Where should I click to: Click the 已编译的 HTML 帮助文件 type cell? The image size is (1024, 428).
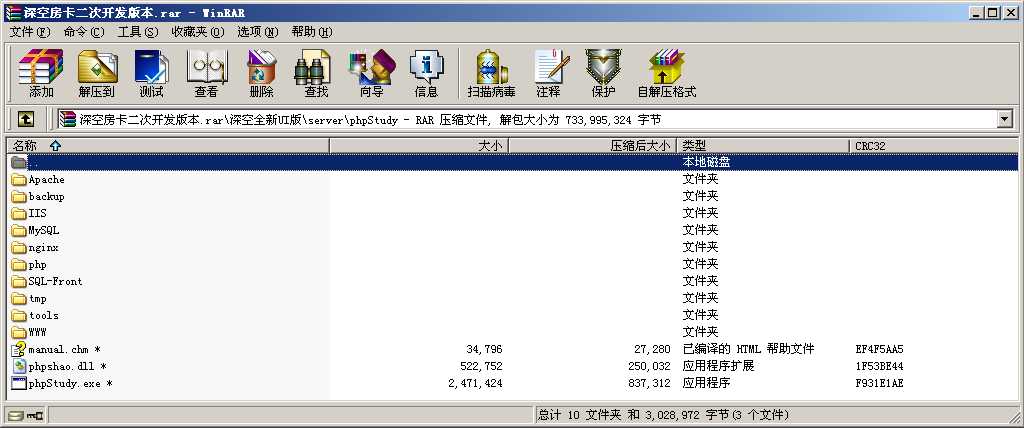[x=748, y=350]
